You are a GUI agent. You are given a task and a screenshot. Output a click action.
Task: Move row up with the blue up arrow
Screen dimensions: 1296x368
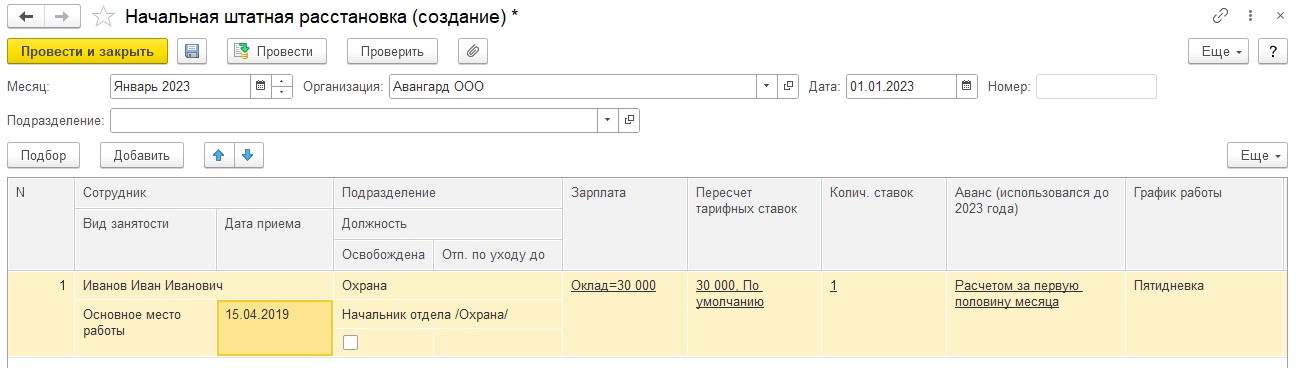coord(220,155)
